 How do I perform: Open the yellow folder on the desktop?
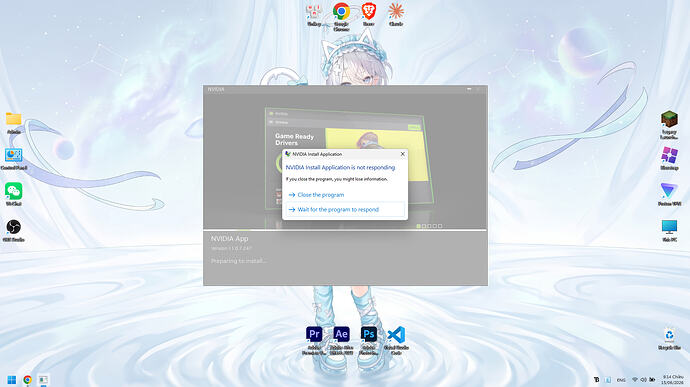pos(14,123)
